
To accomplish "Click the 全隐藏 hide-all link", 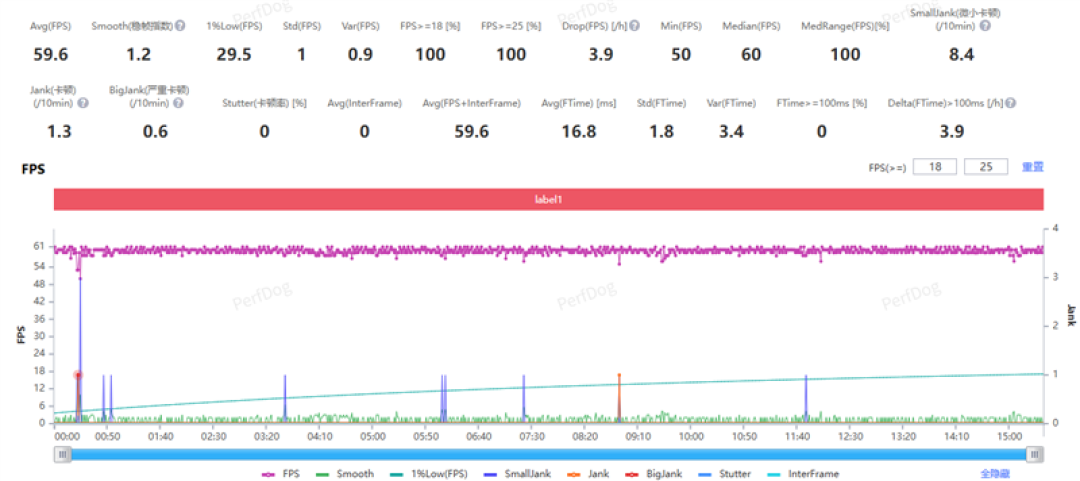I will tap(995, 474).
